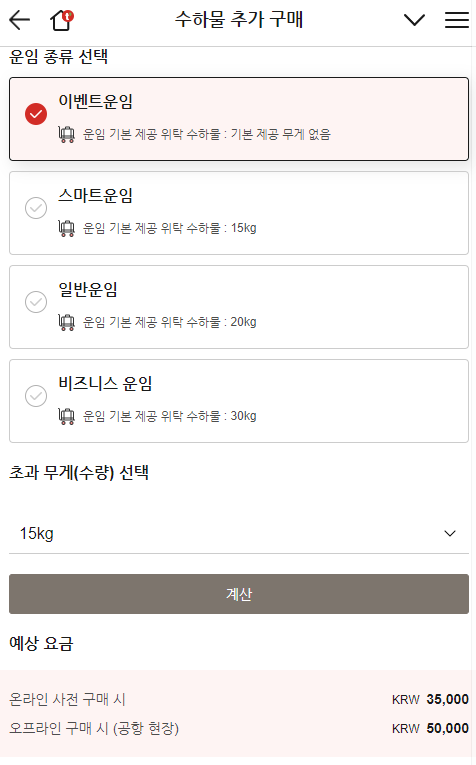Click the luggage cart icon under 일반운임
Viewport: 476px width, 765px height.
[x=66, y=322]
